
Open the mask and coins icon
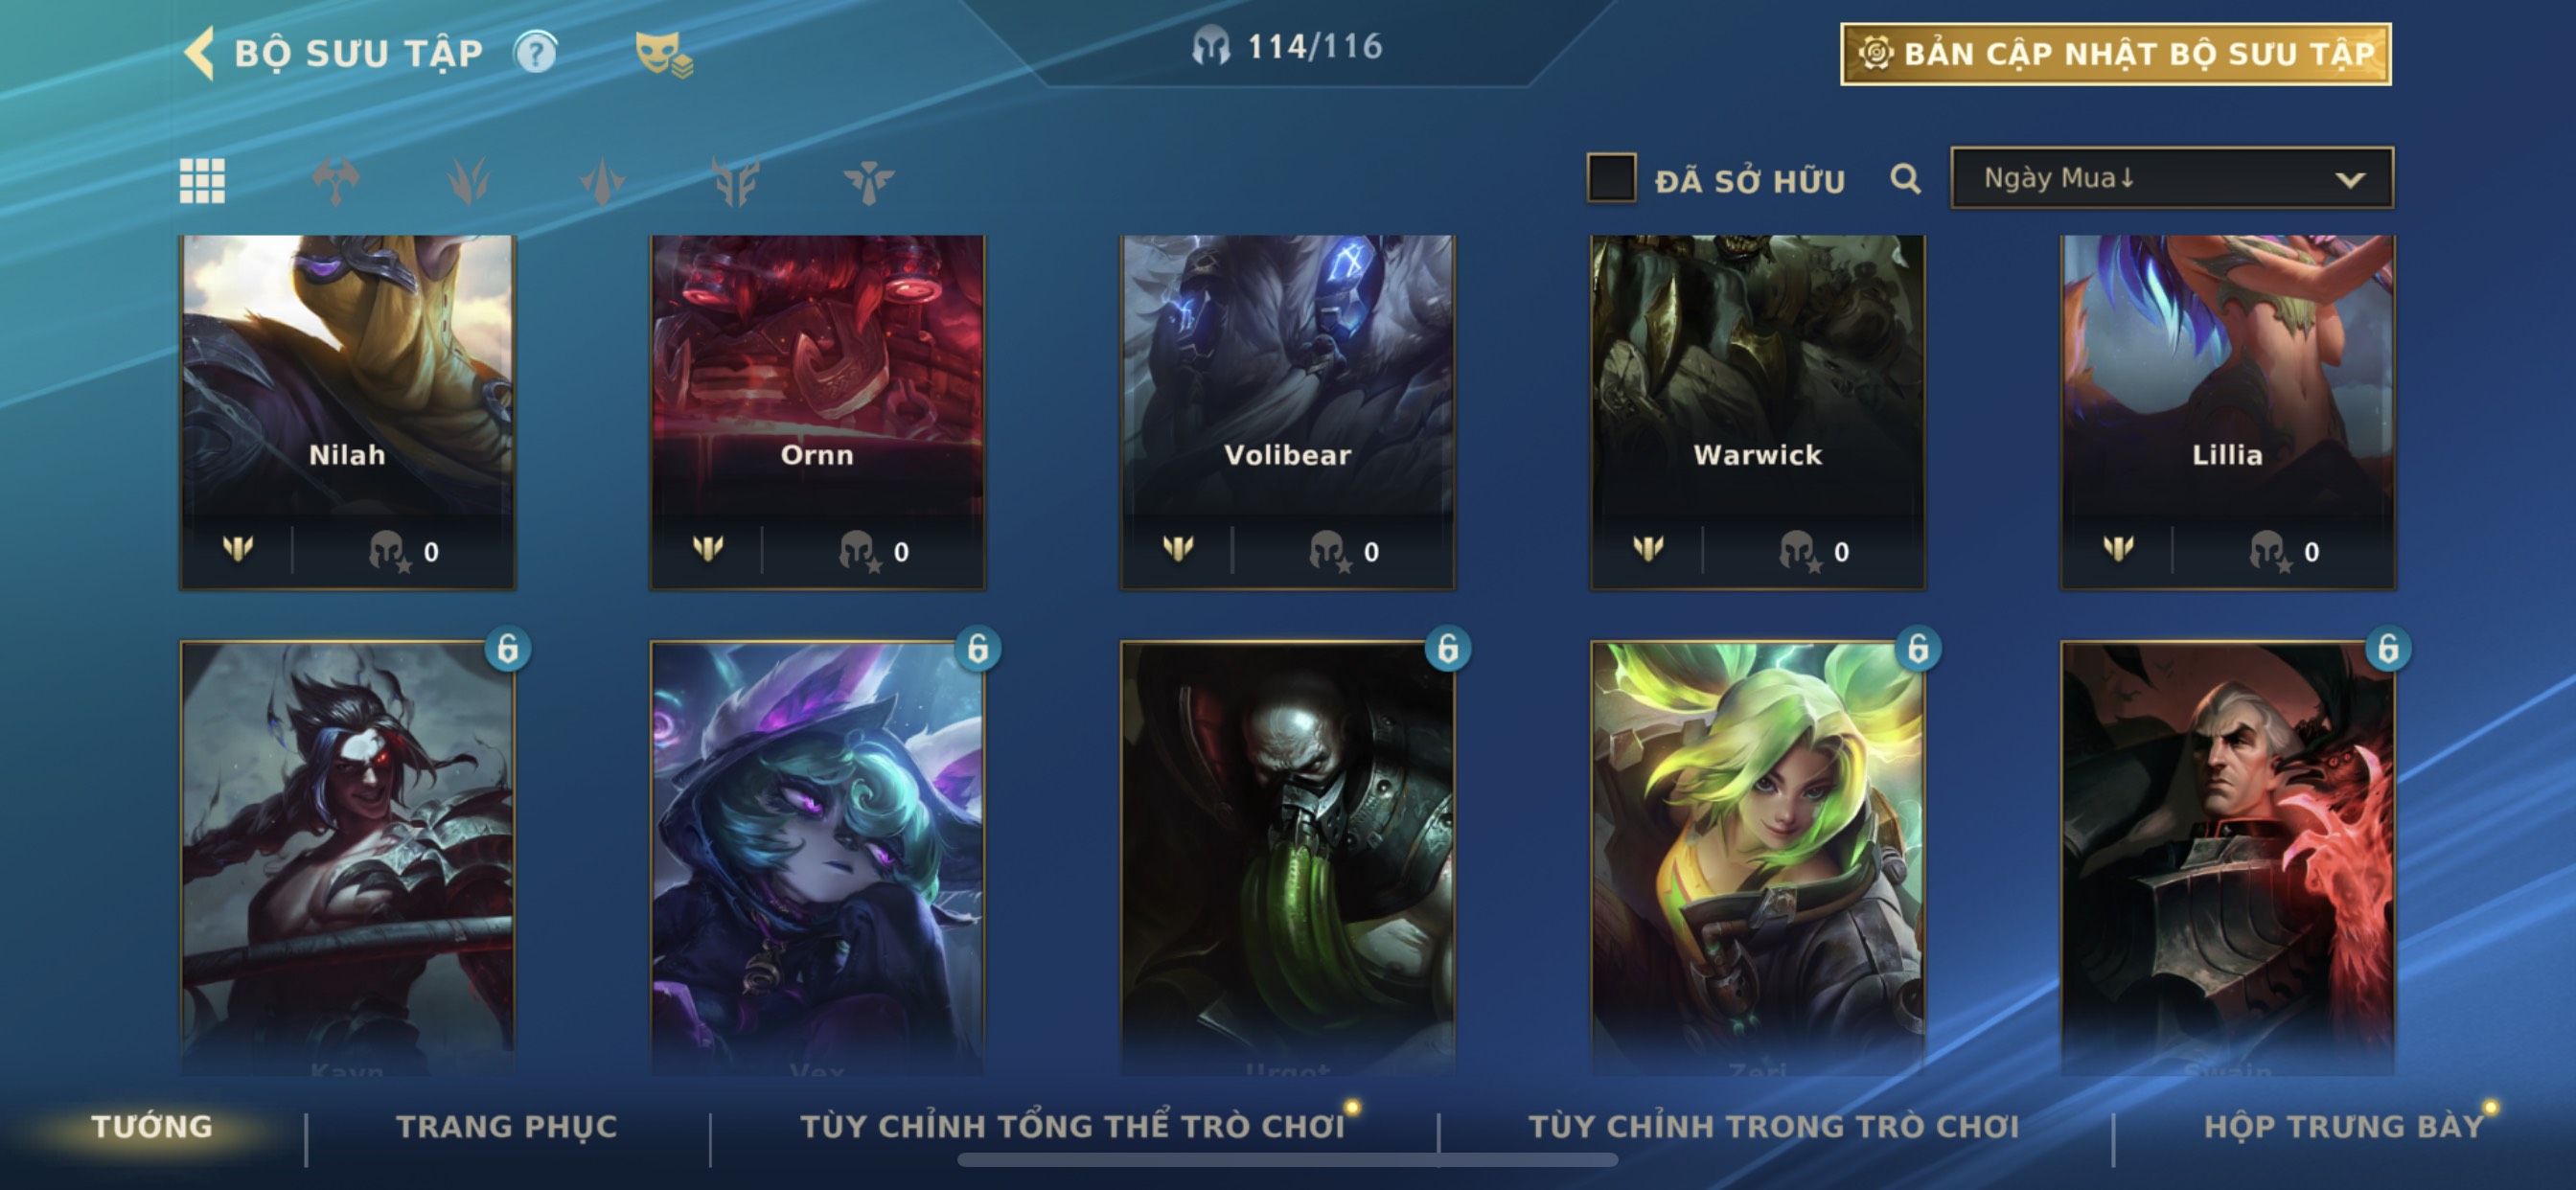point(663,54)
